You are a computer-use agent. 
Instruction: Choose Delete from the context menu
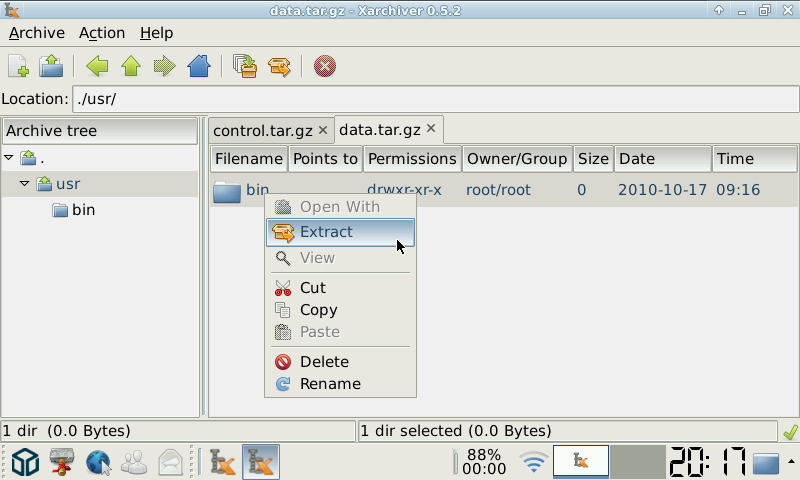click(x=340, y=362)
